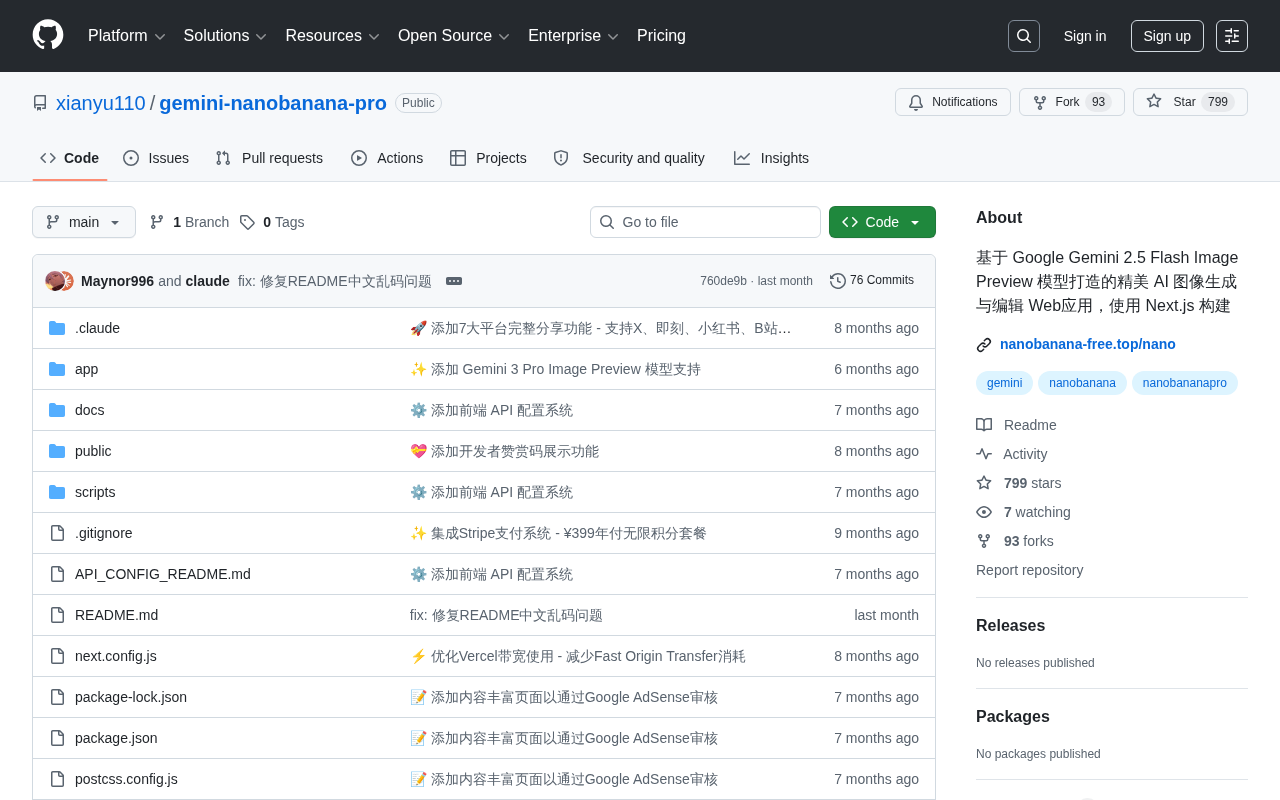Open the GitHub homepage logo

click(x=48, y=35)
